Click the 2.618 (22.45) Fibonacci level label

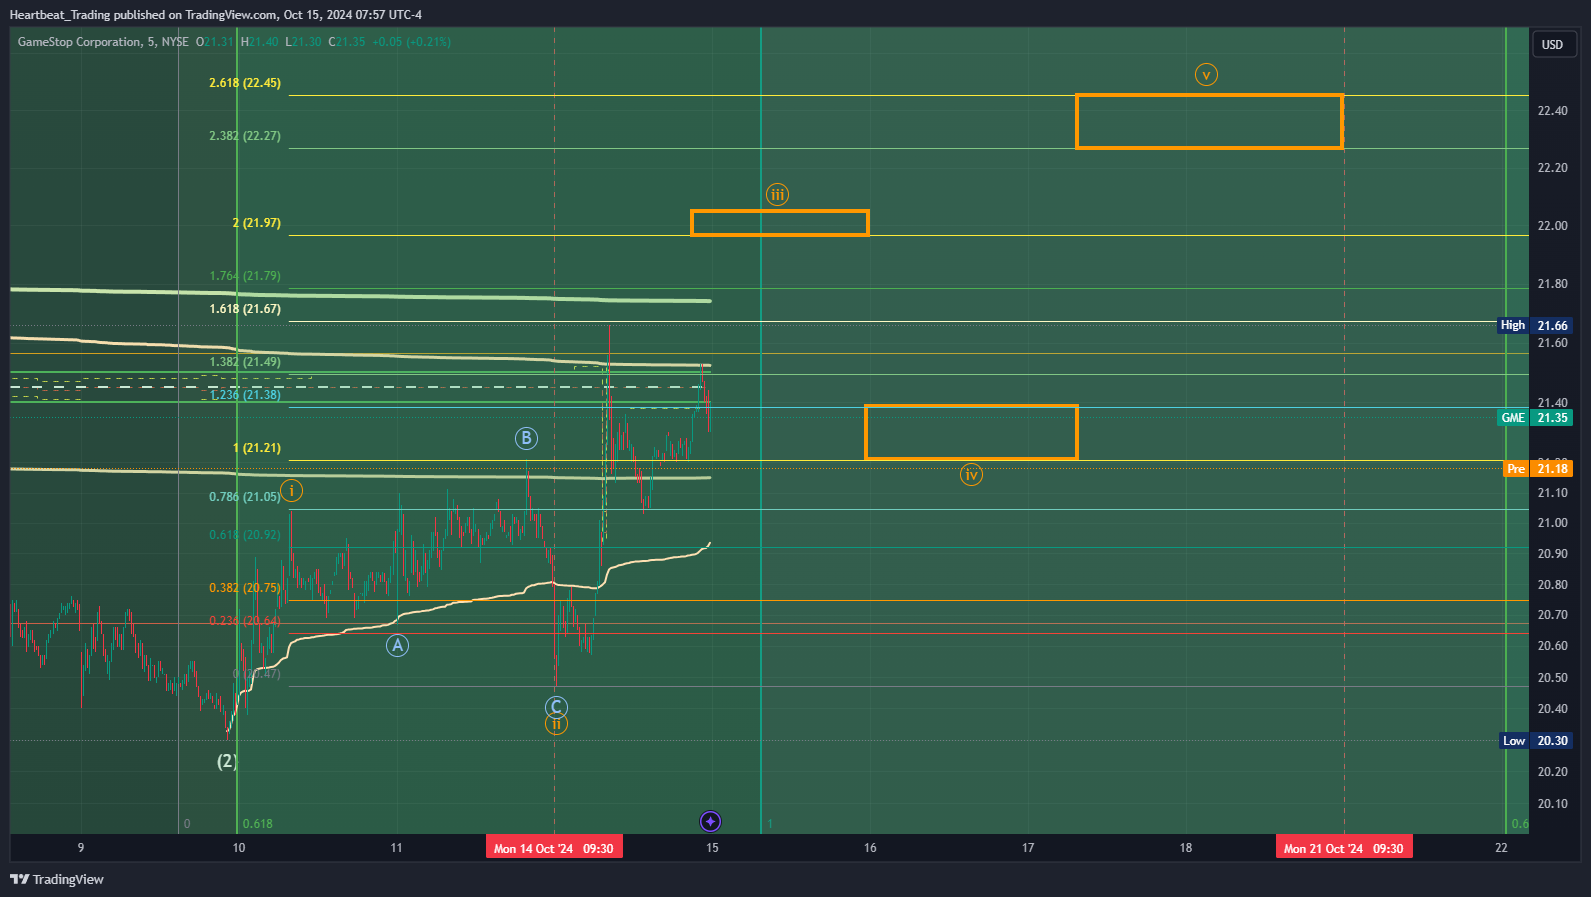click(x=245, y=83)
